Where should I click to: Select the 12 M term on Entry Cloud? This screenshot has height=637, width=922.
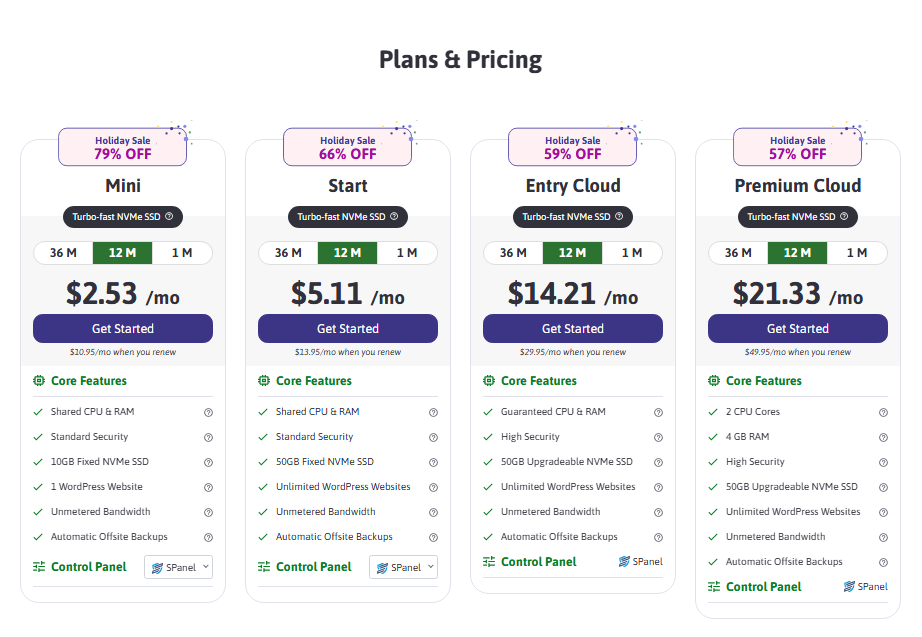pos(572,253)
